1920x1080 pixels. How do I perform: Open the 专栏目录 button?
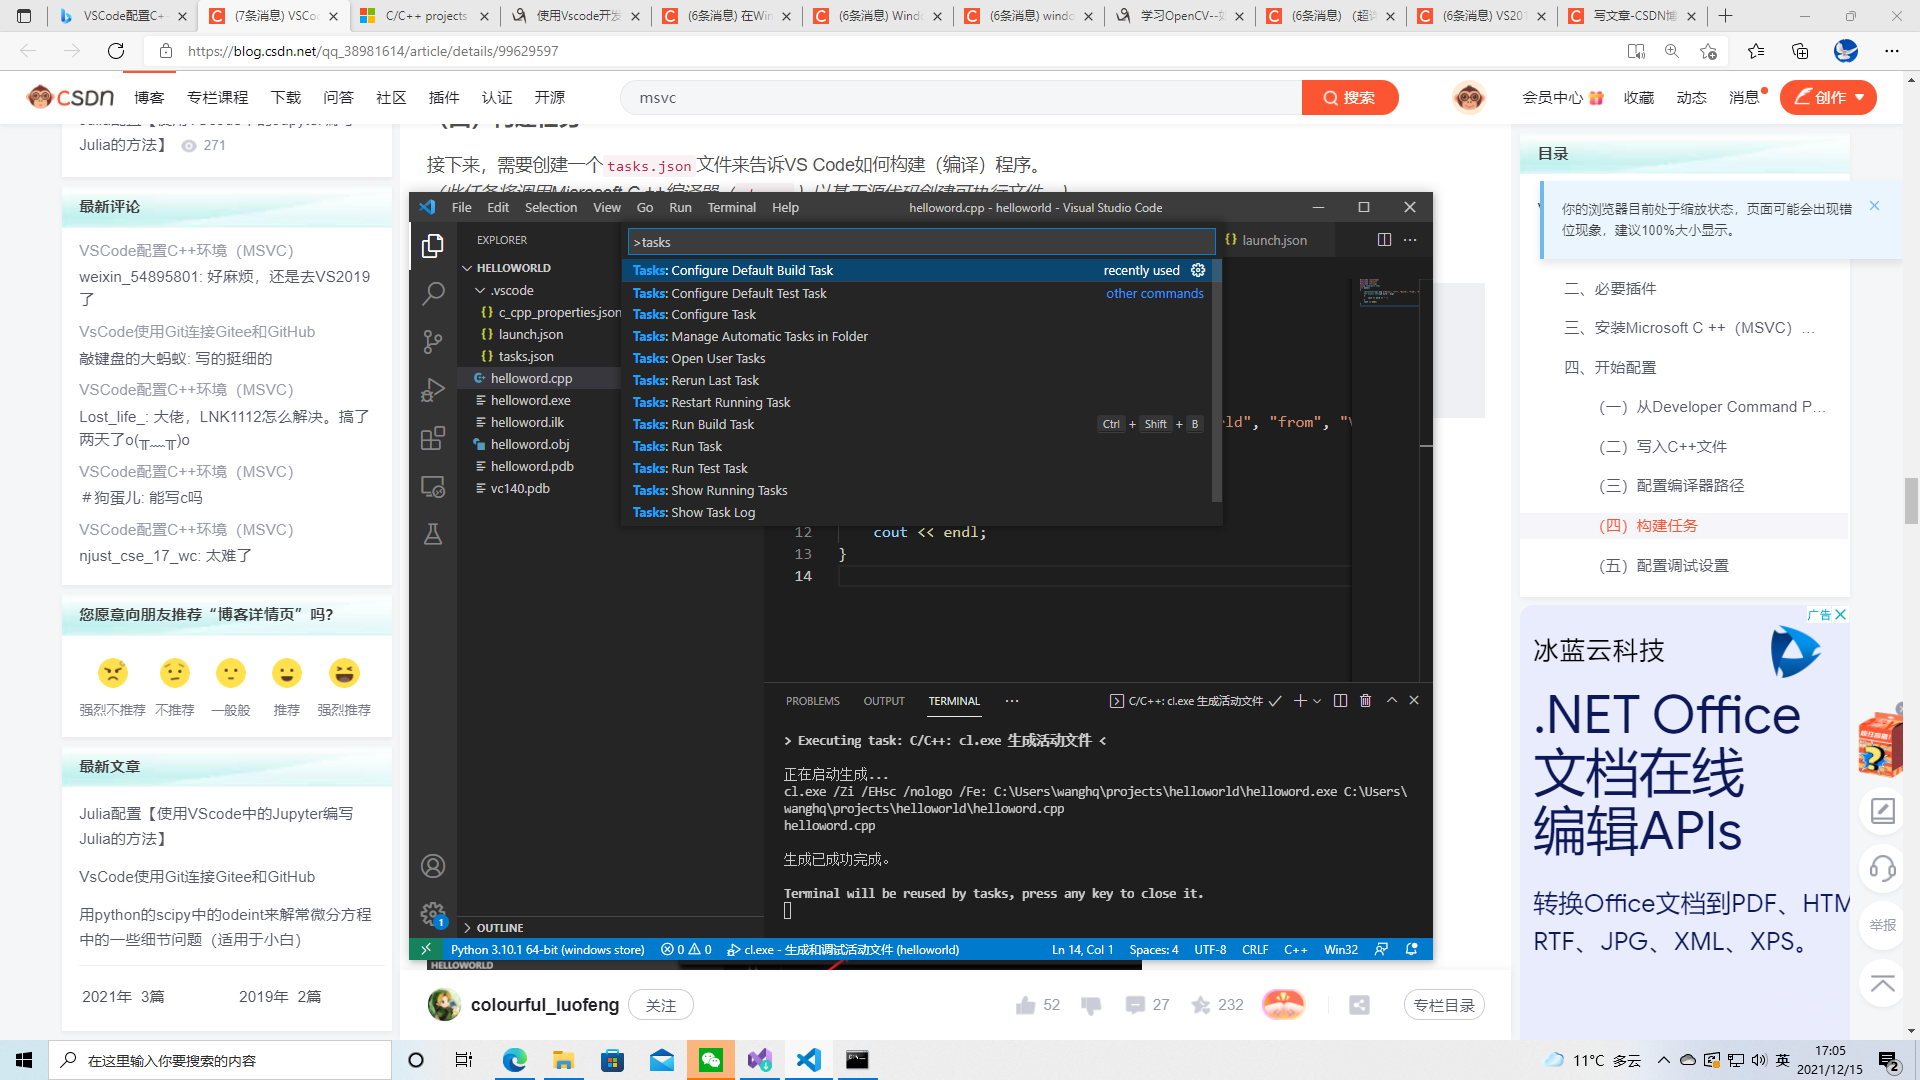coord(1444,1005)
